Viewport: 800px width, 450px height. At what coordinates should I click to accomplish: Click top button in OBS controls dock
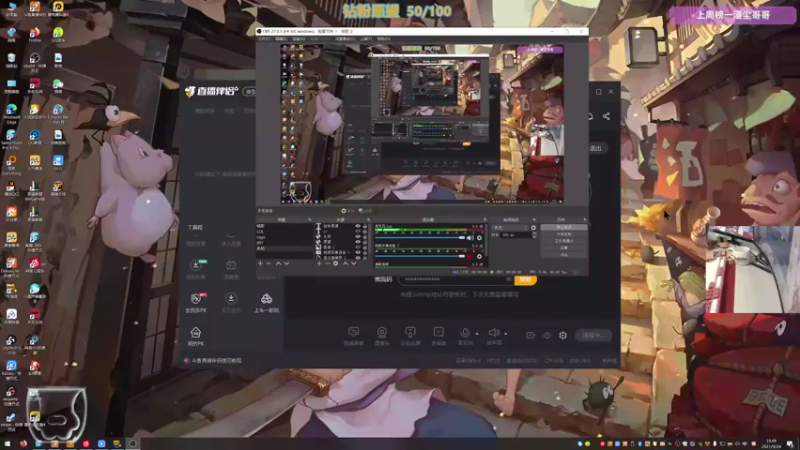click(x=564, y=227)
